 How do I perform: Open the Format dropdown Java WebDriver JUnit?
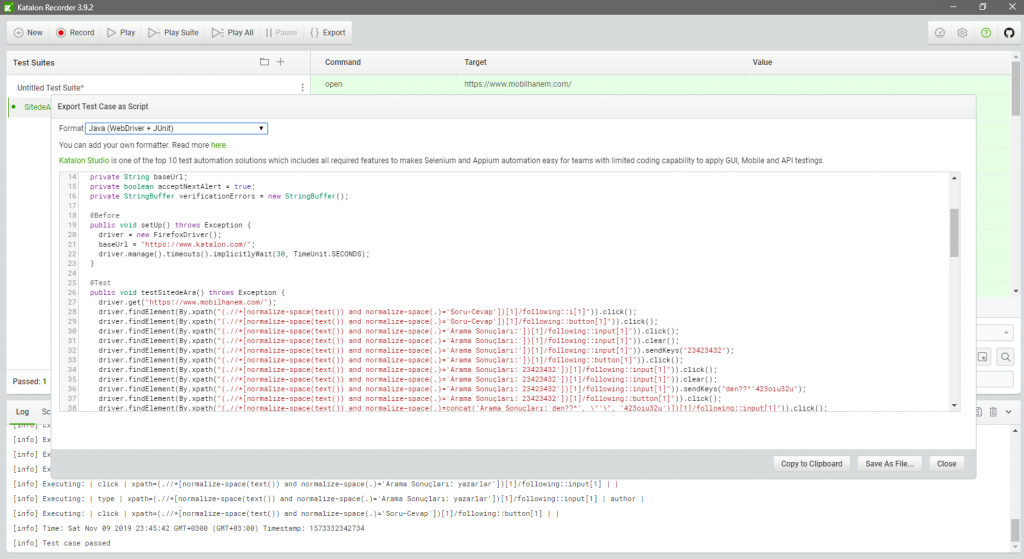[176, 129]
